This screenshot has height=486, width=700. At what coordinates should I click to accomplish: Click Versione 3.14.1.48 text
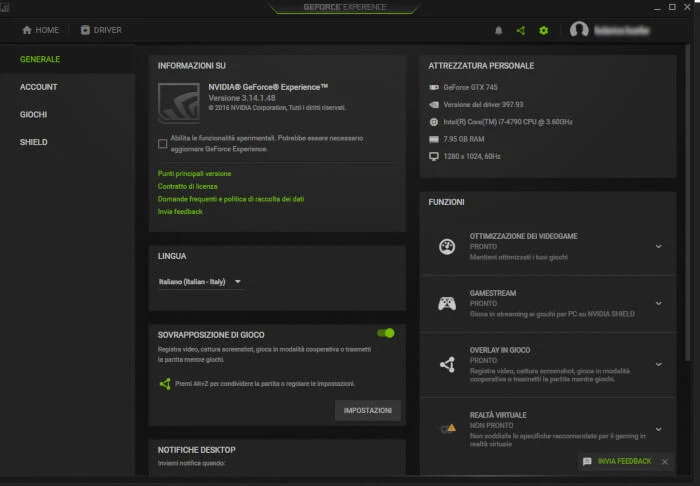coord(242,98)
